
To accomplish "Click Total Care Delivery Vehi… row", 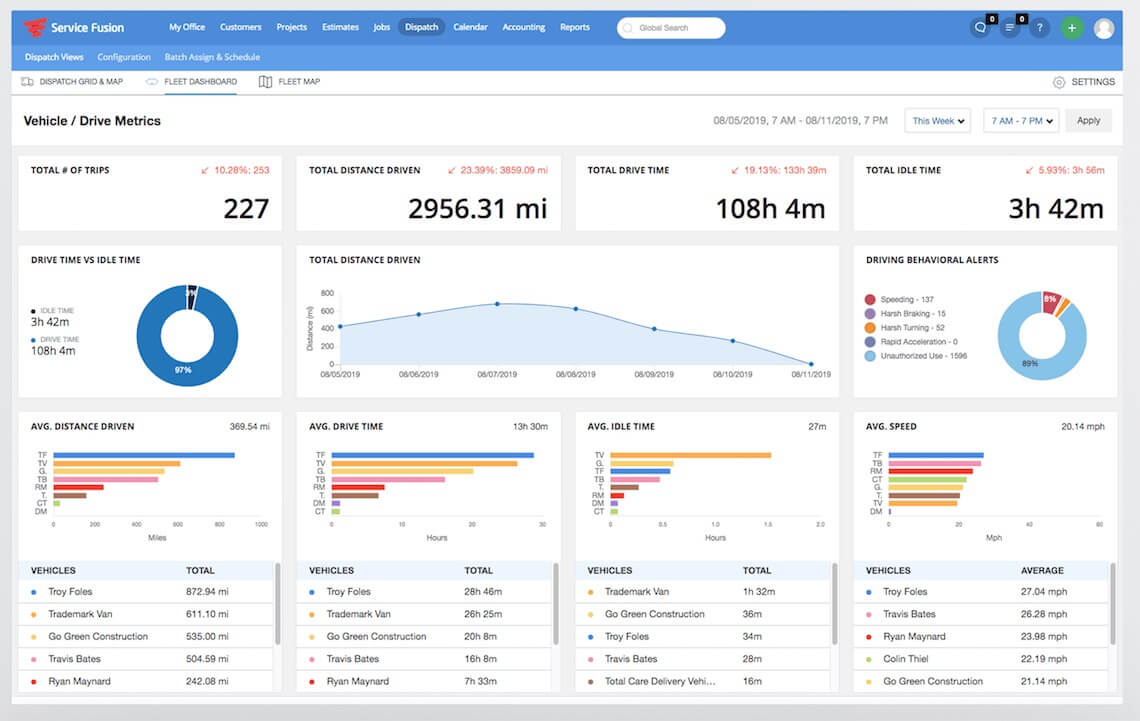I will point(703,682).
